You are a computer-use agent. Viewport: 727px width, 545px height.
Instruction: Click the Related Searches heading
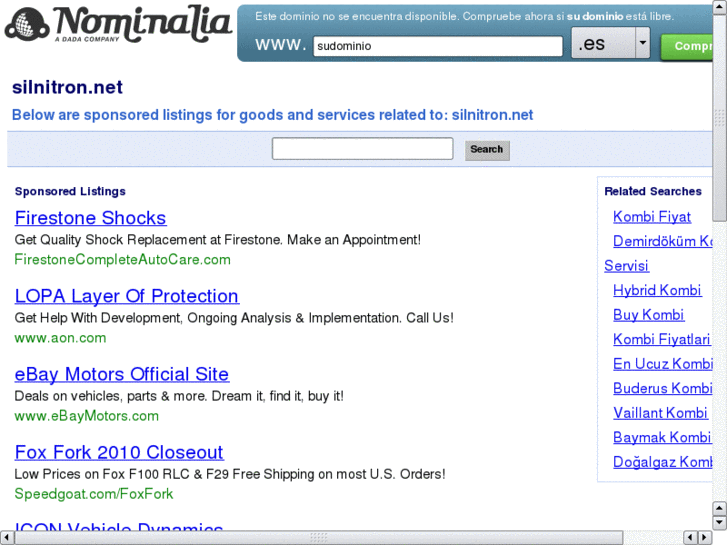click(x=653, y=191)
